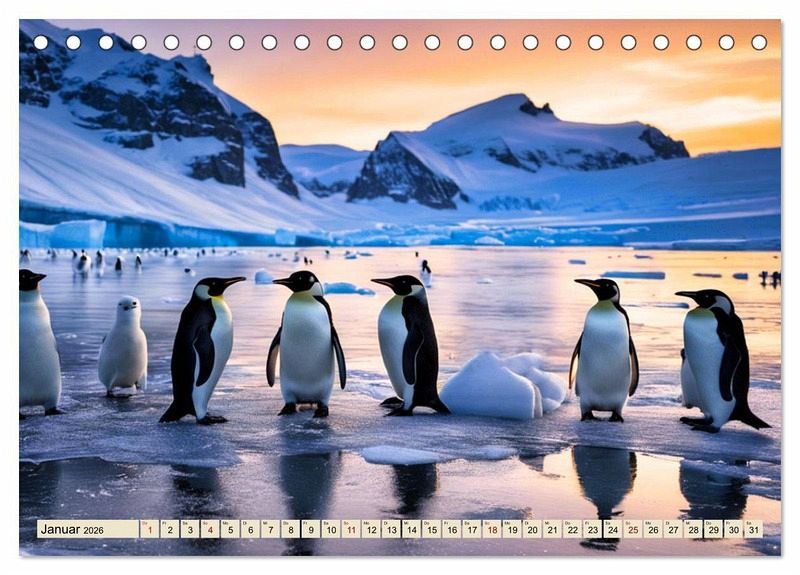Select Sunday day 18 in the calendar strip

pos(492,529)
